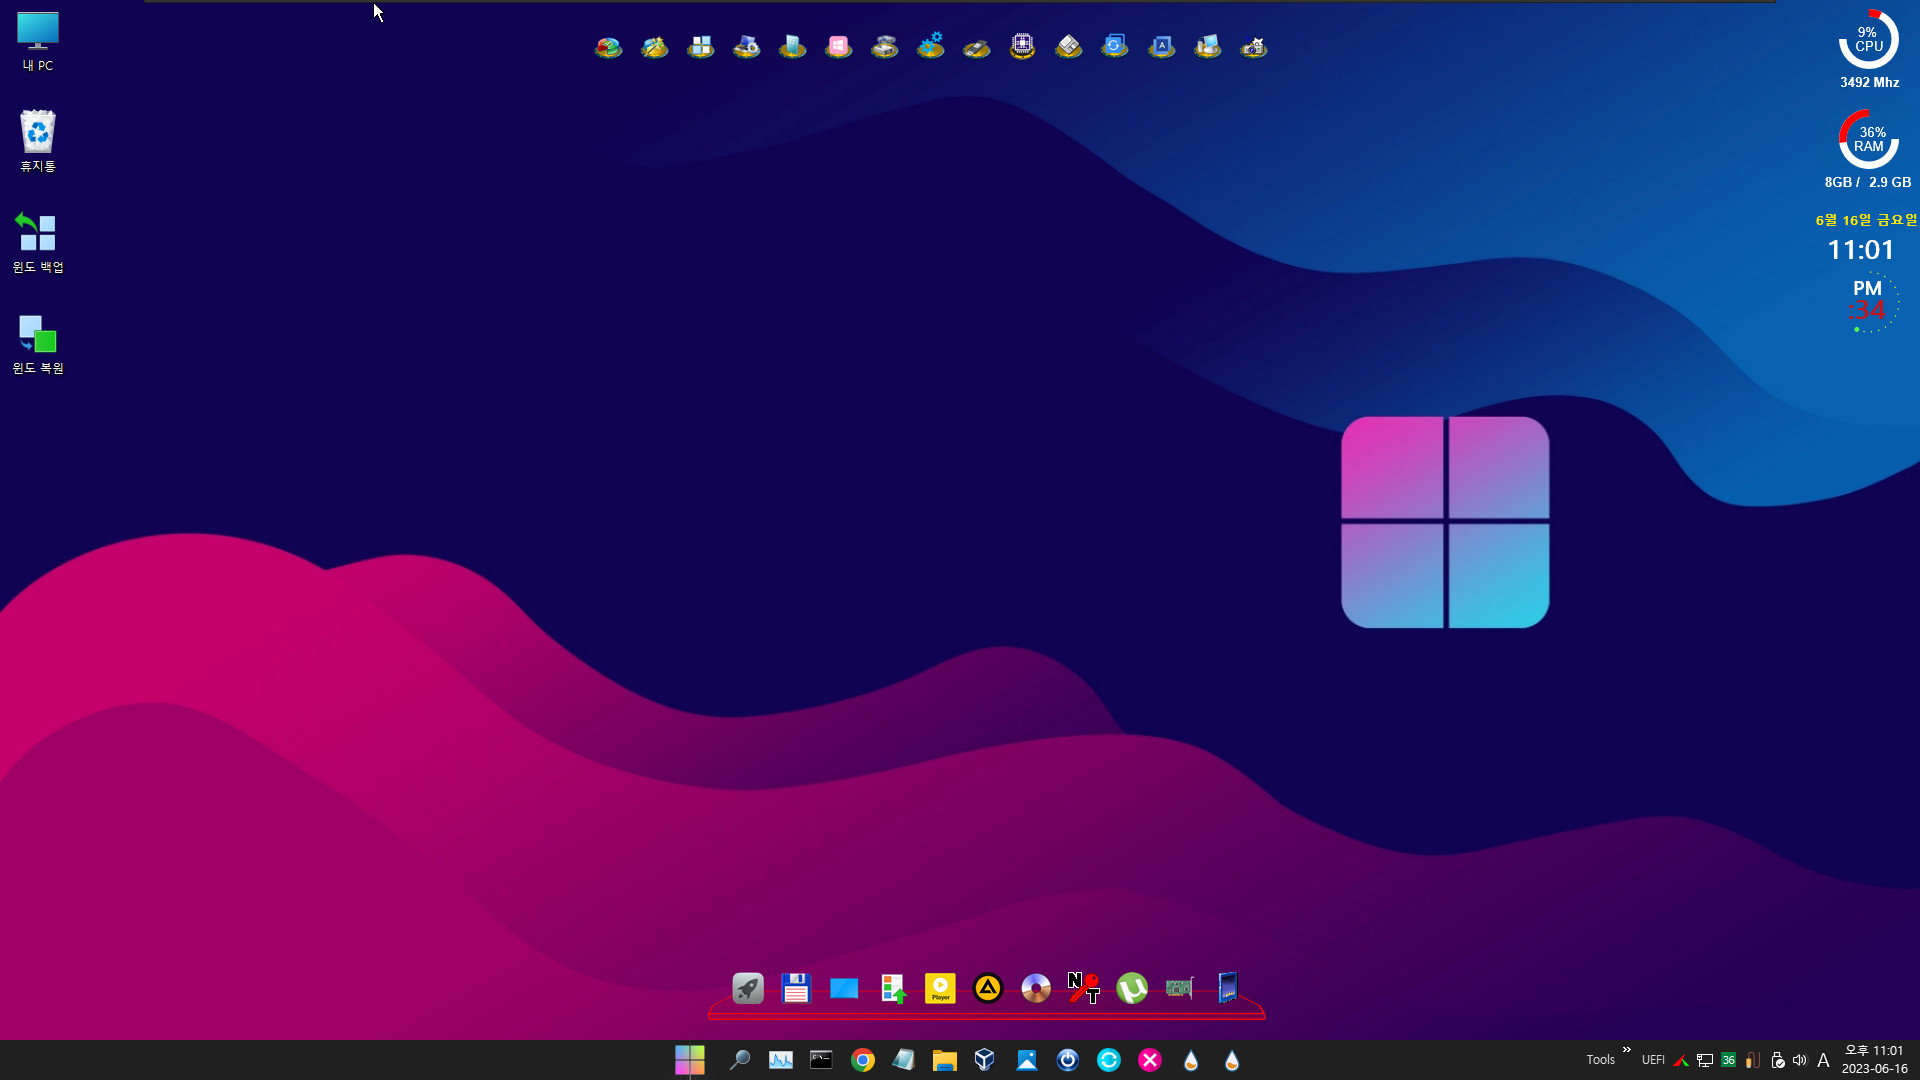
Task: Launch the rocket icon in bottom dock
Action: [x=748, y=989]
